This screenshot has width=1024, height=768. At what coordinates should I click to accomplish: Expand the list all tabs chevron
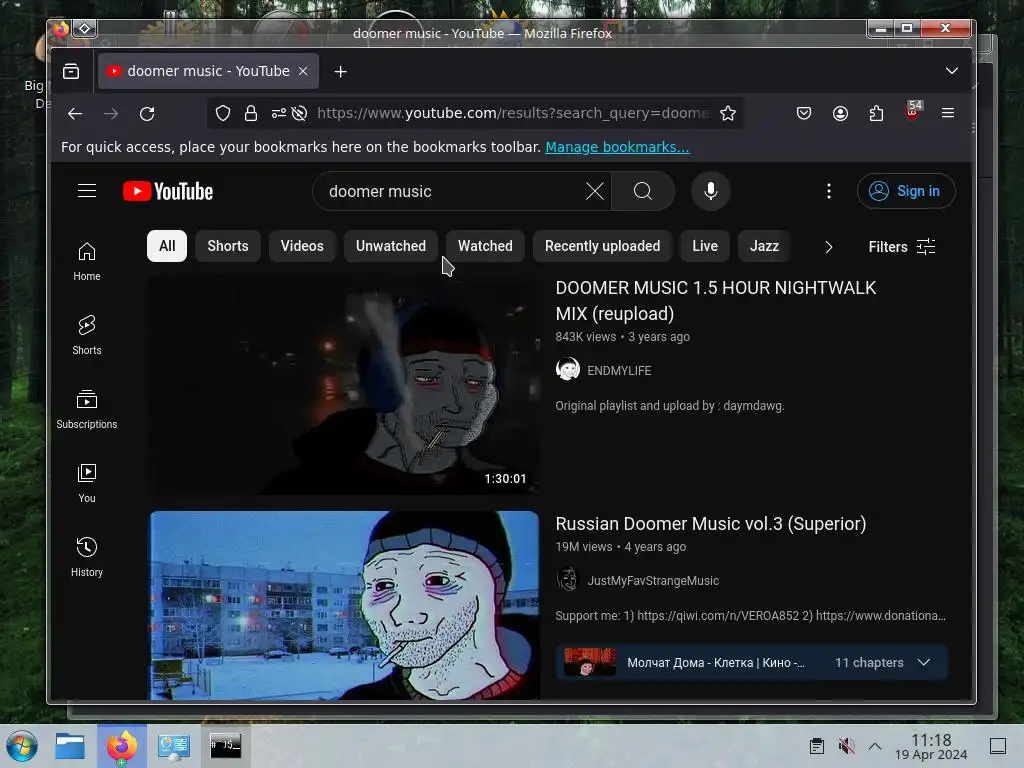pos(952,71)
